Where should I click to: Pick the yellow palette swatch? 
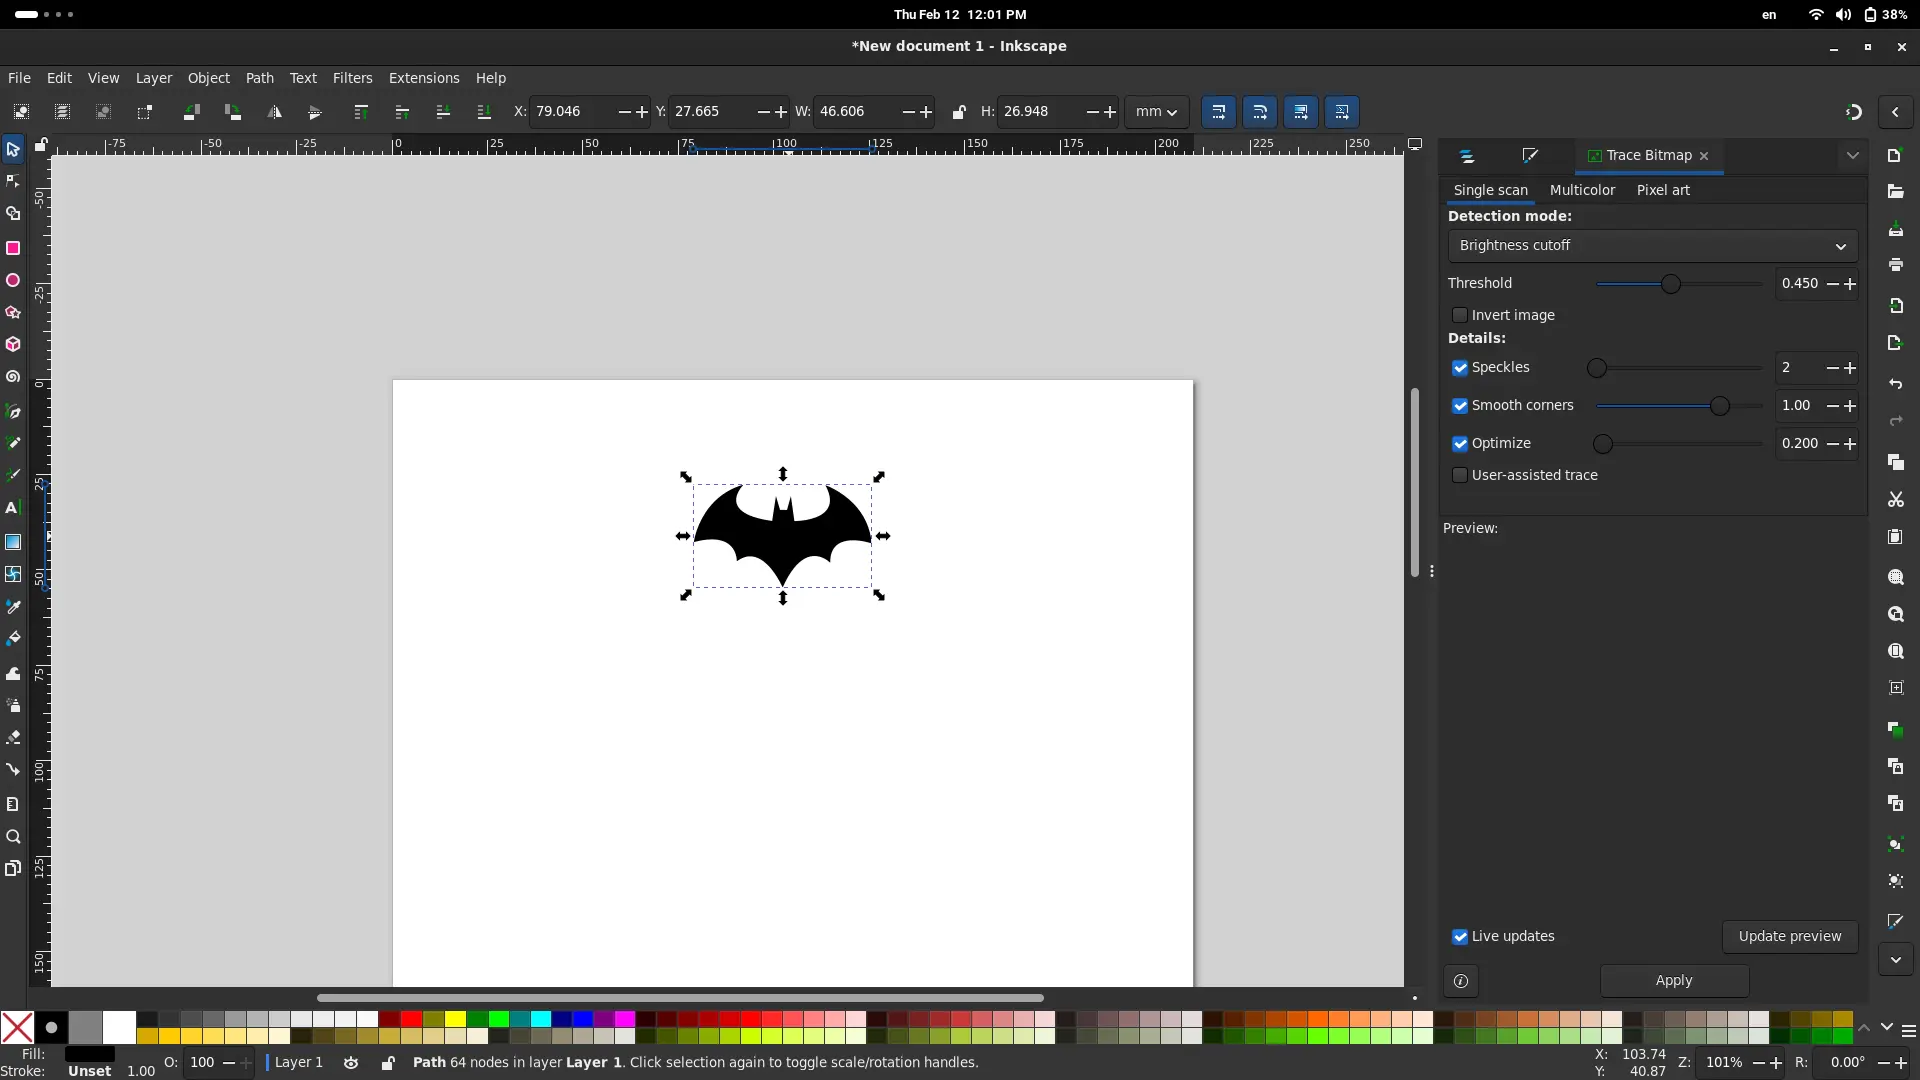456,1019
